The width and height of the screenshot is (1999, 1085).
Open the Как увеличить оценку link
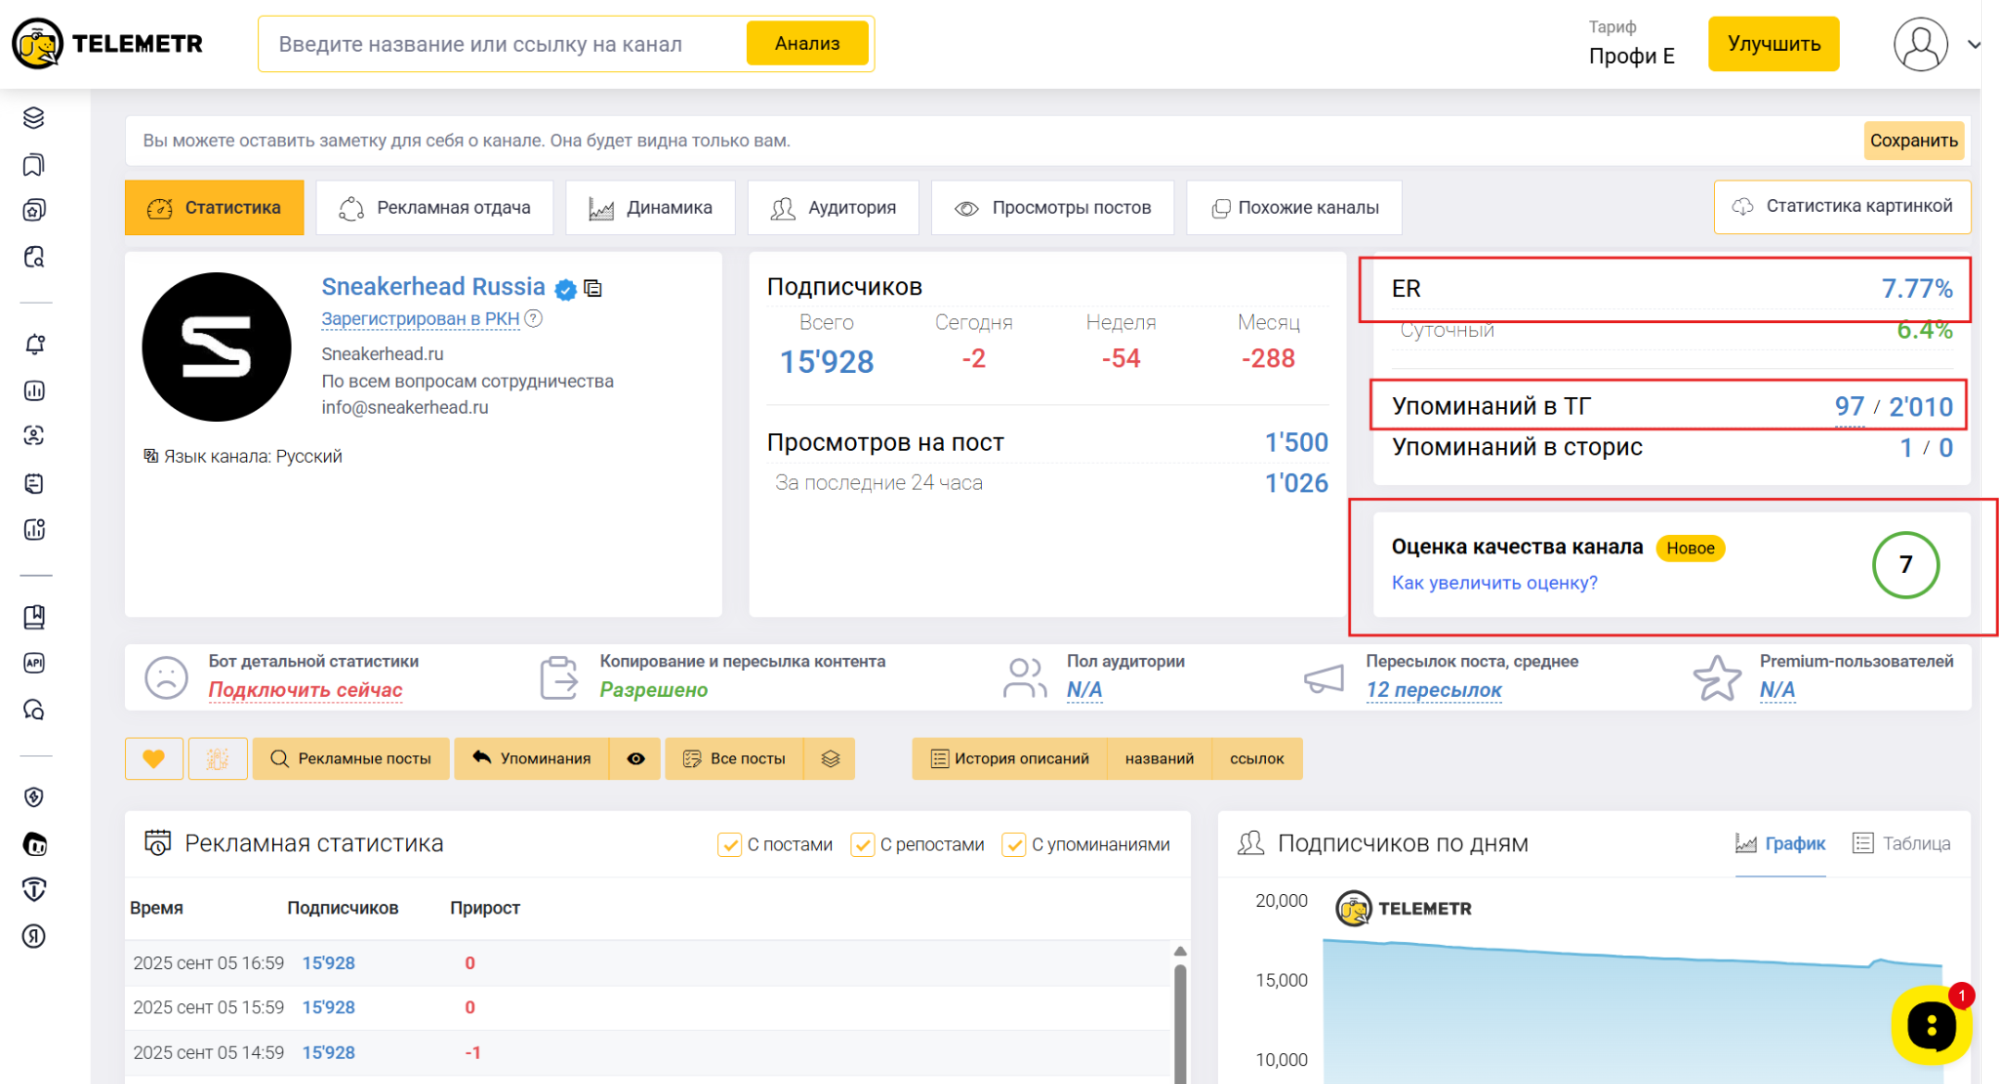point(1494,583)
